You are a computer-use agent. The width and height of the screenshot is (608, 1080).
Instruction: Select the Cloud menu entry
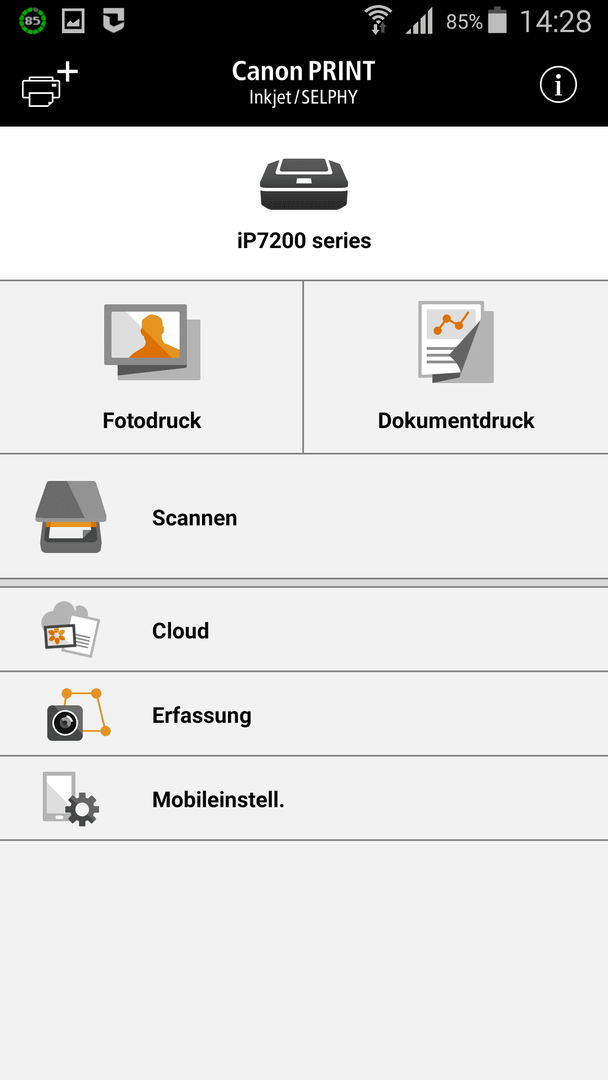(x=304, y=630)
